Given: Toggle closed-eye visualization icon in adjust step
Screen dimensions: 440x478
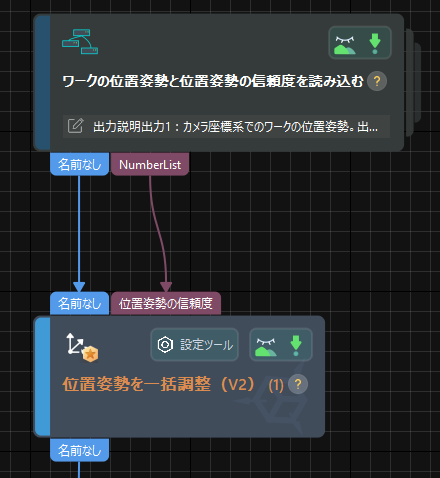Looking at the screenshot, I should [x=266, y=347].
